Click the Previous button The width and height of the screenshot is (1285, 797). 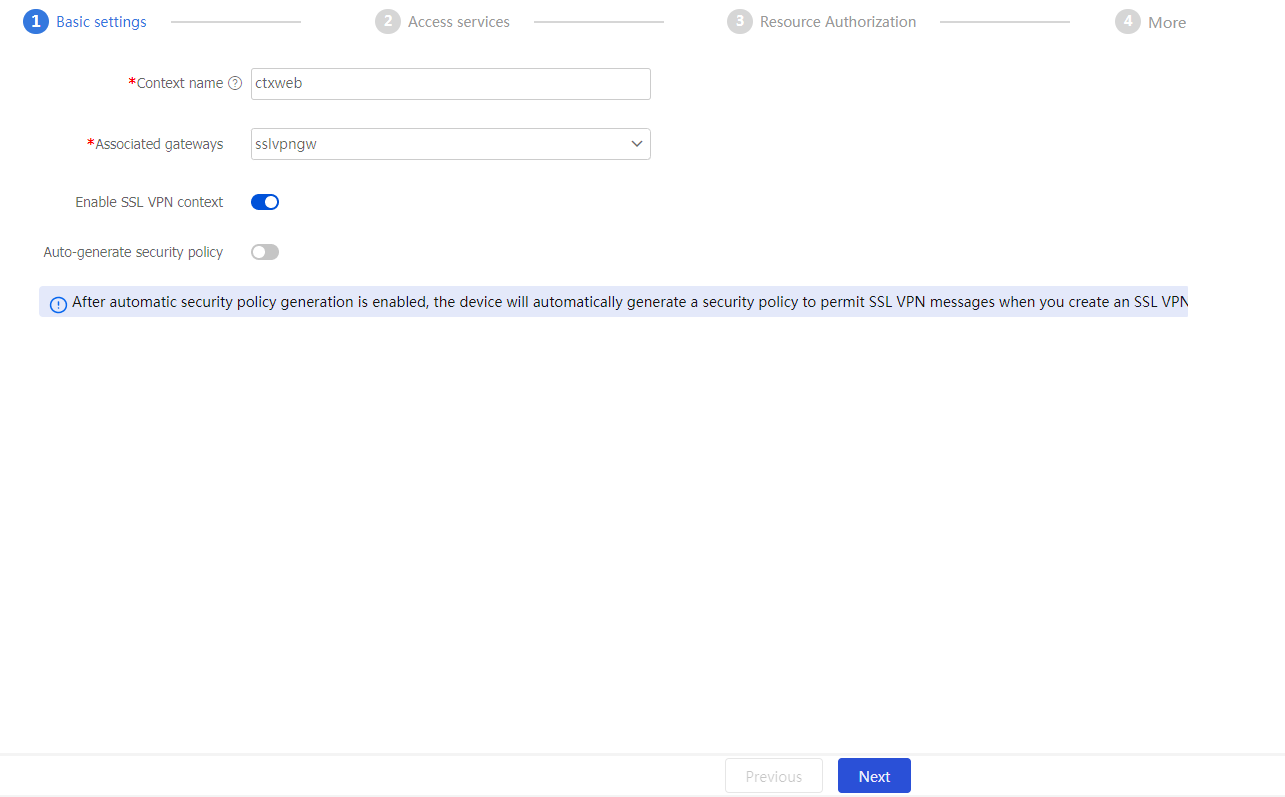(774, 776)
